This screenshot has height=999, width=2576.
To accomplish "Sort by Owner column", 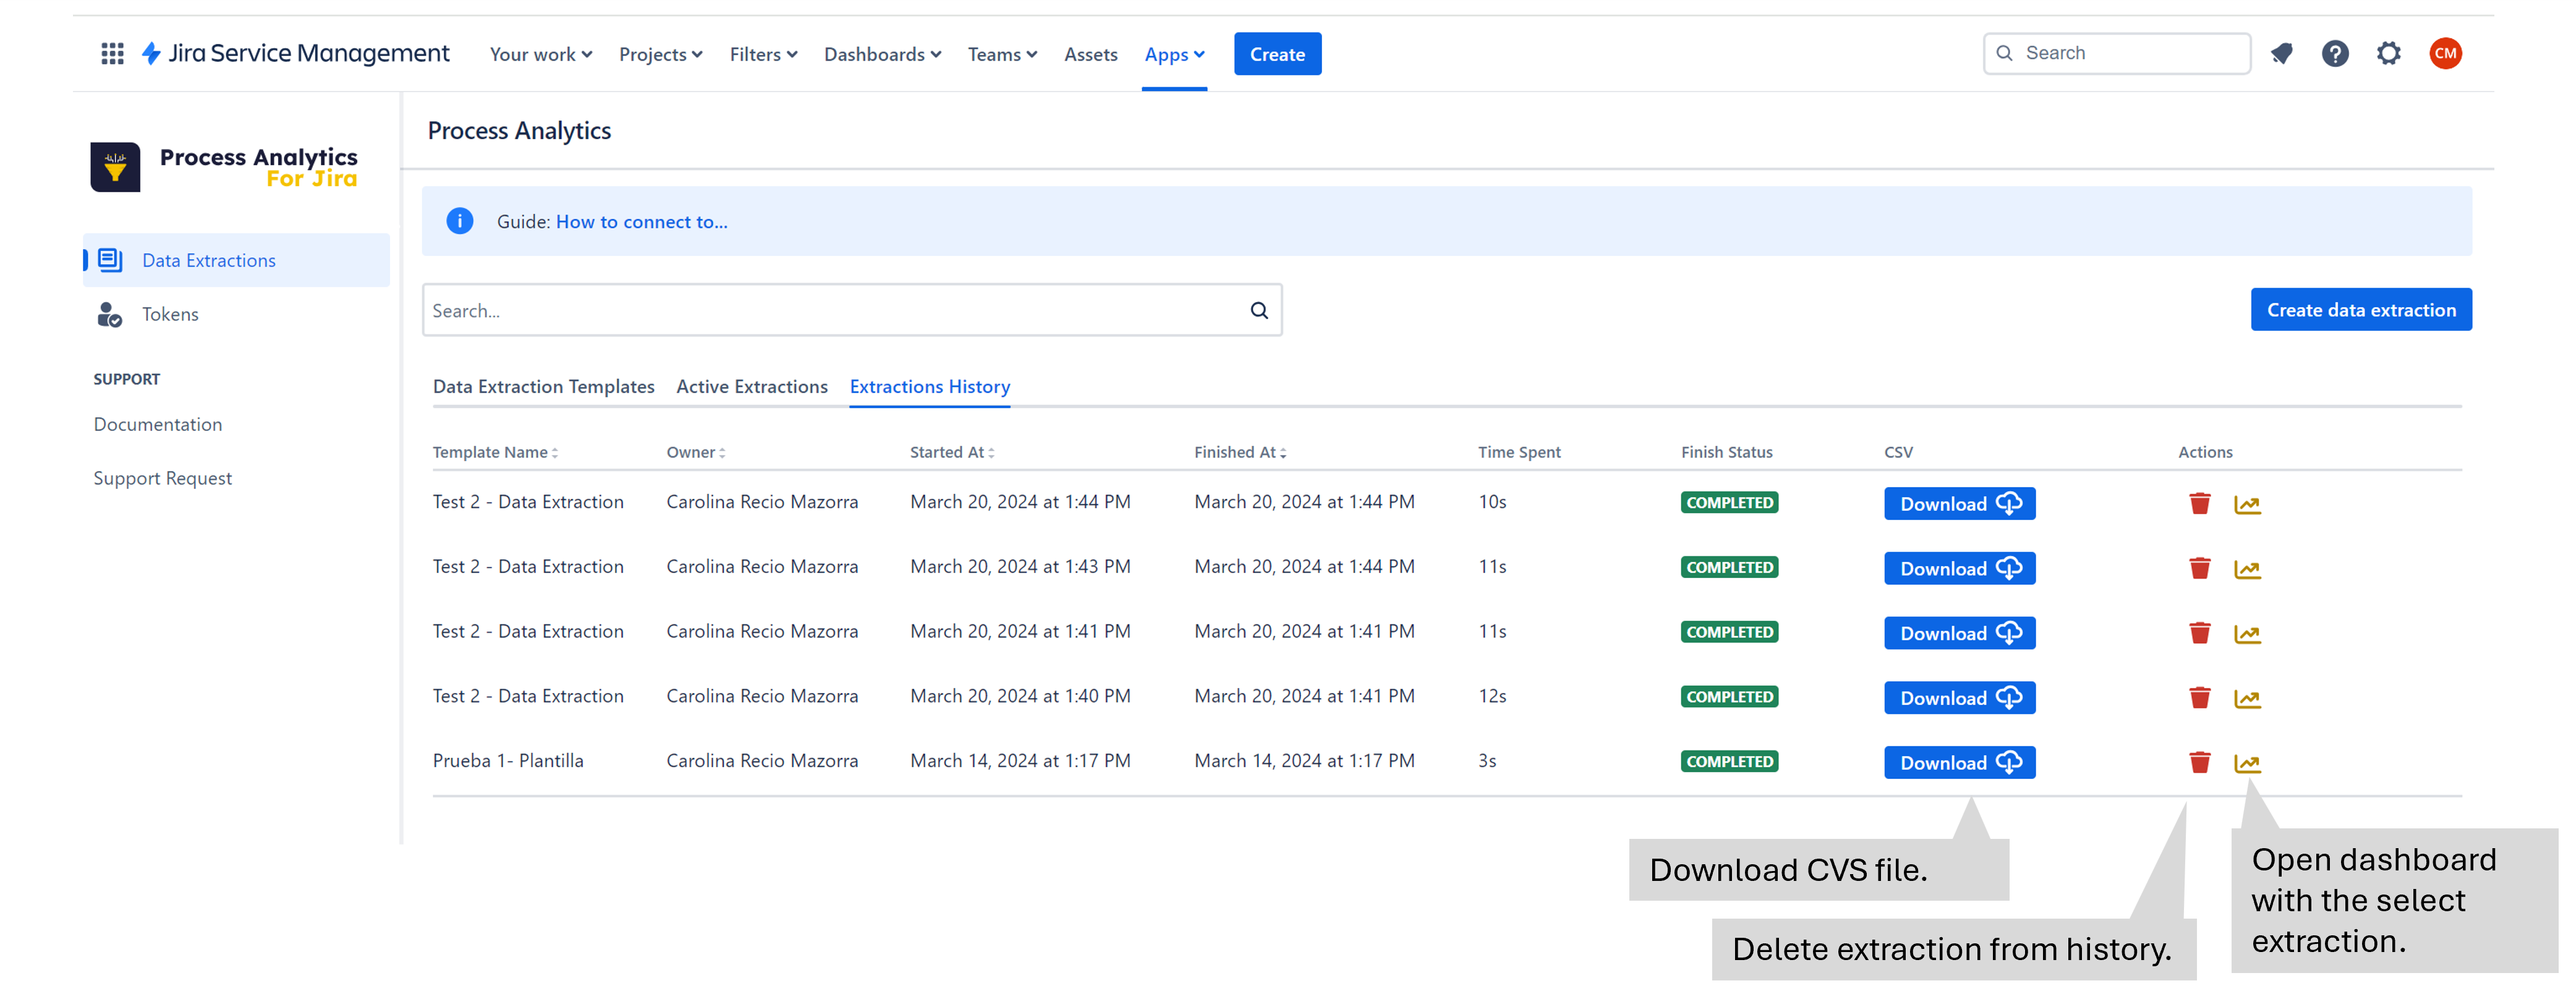I will (696, 452).
